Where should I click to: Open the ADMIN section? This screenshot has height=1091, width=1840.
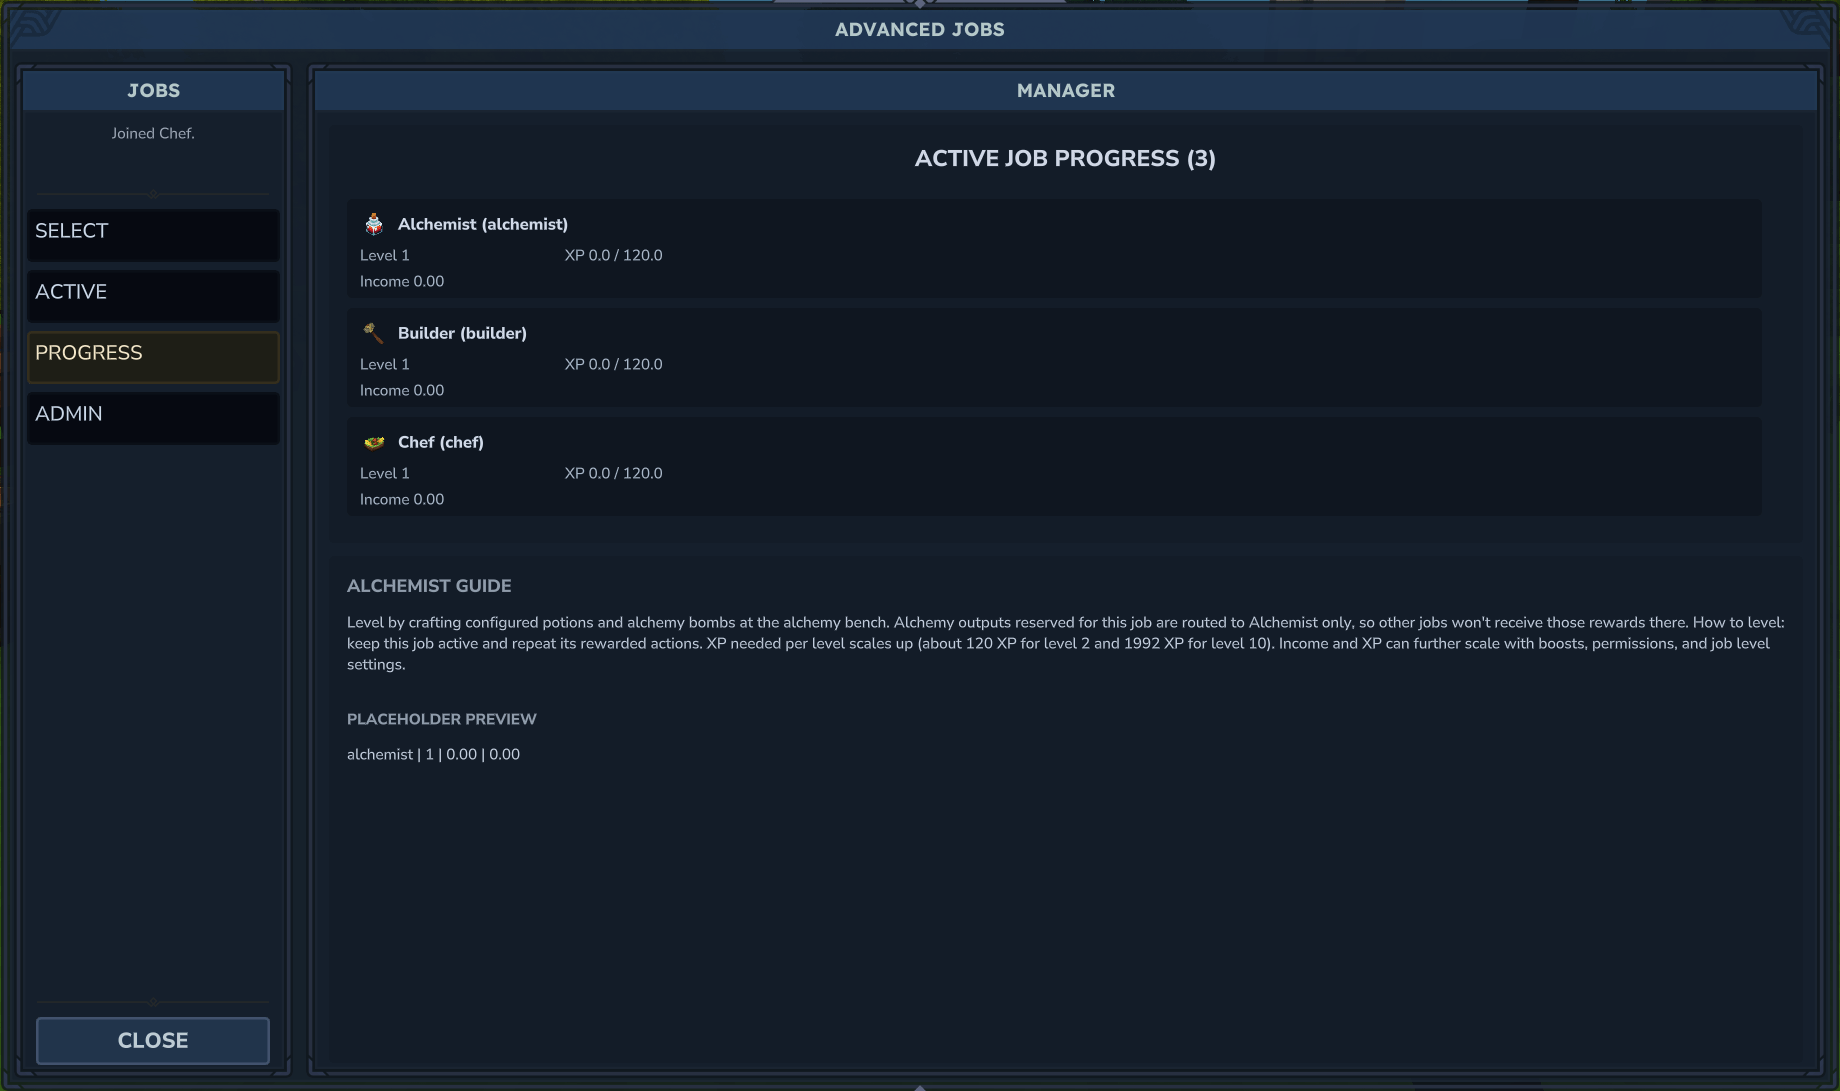[x=153, y=418]
